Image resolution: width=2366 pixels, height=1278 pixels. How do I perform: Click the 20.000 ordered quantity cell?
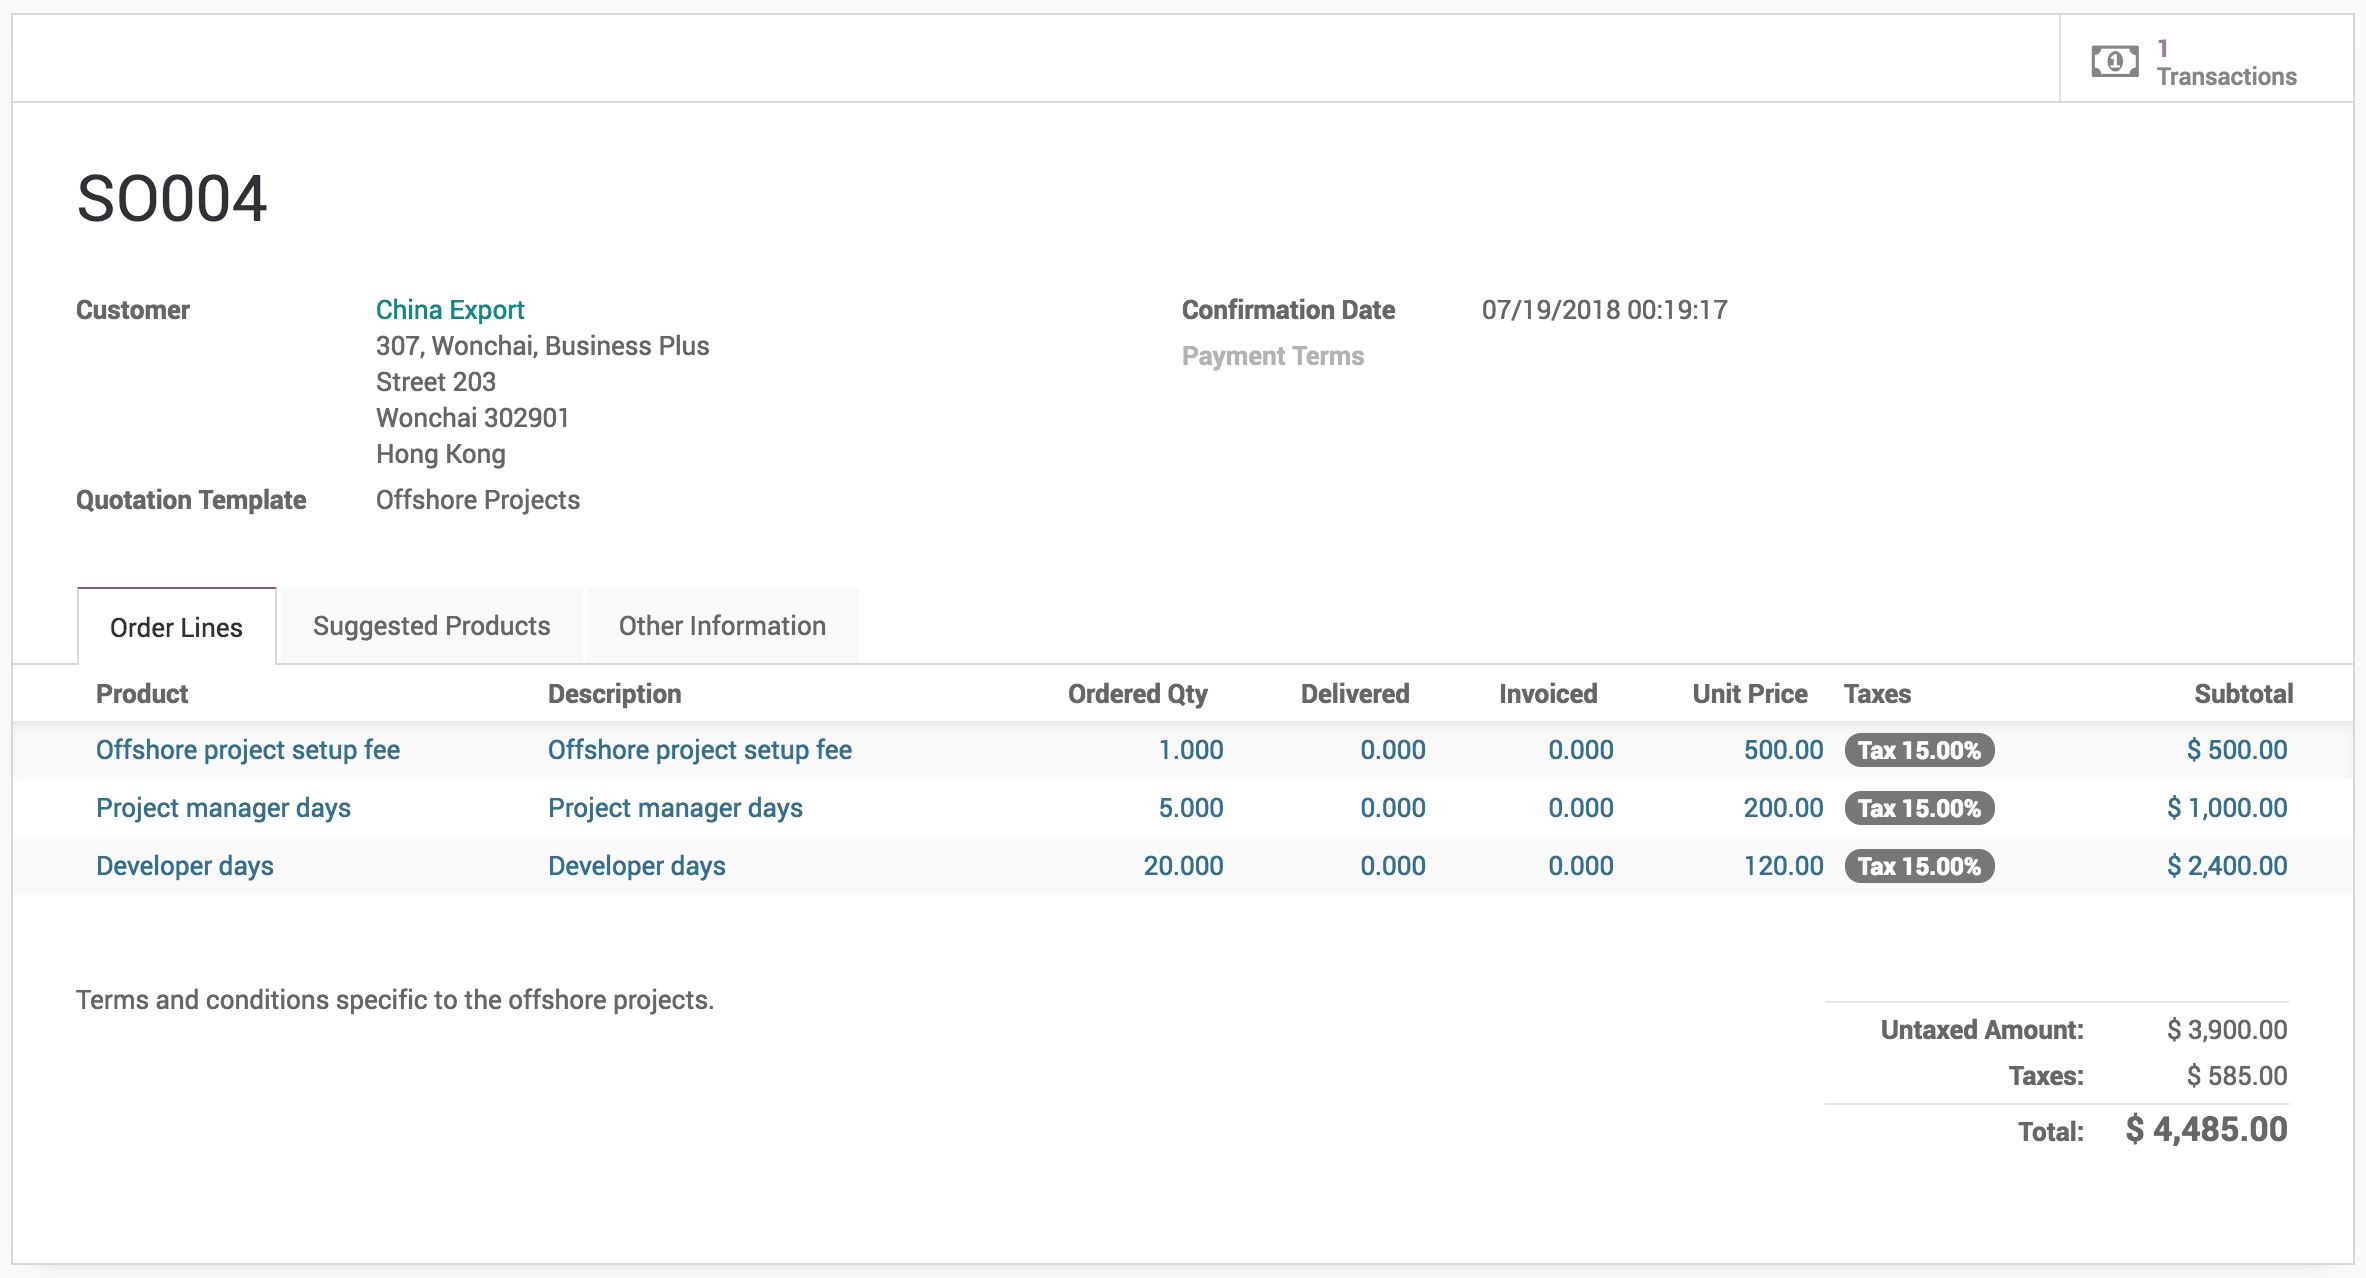click(1183, 866)
